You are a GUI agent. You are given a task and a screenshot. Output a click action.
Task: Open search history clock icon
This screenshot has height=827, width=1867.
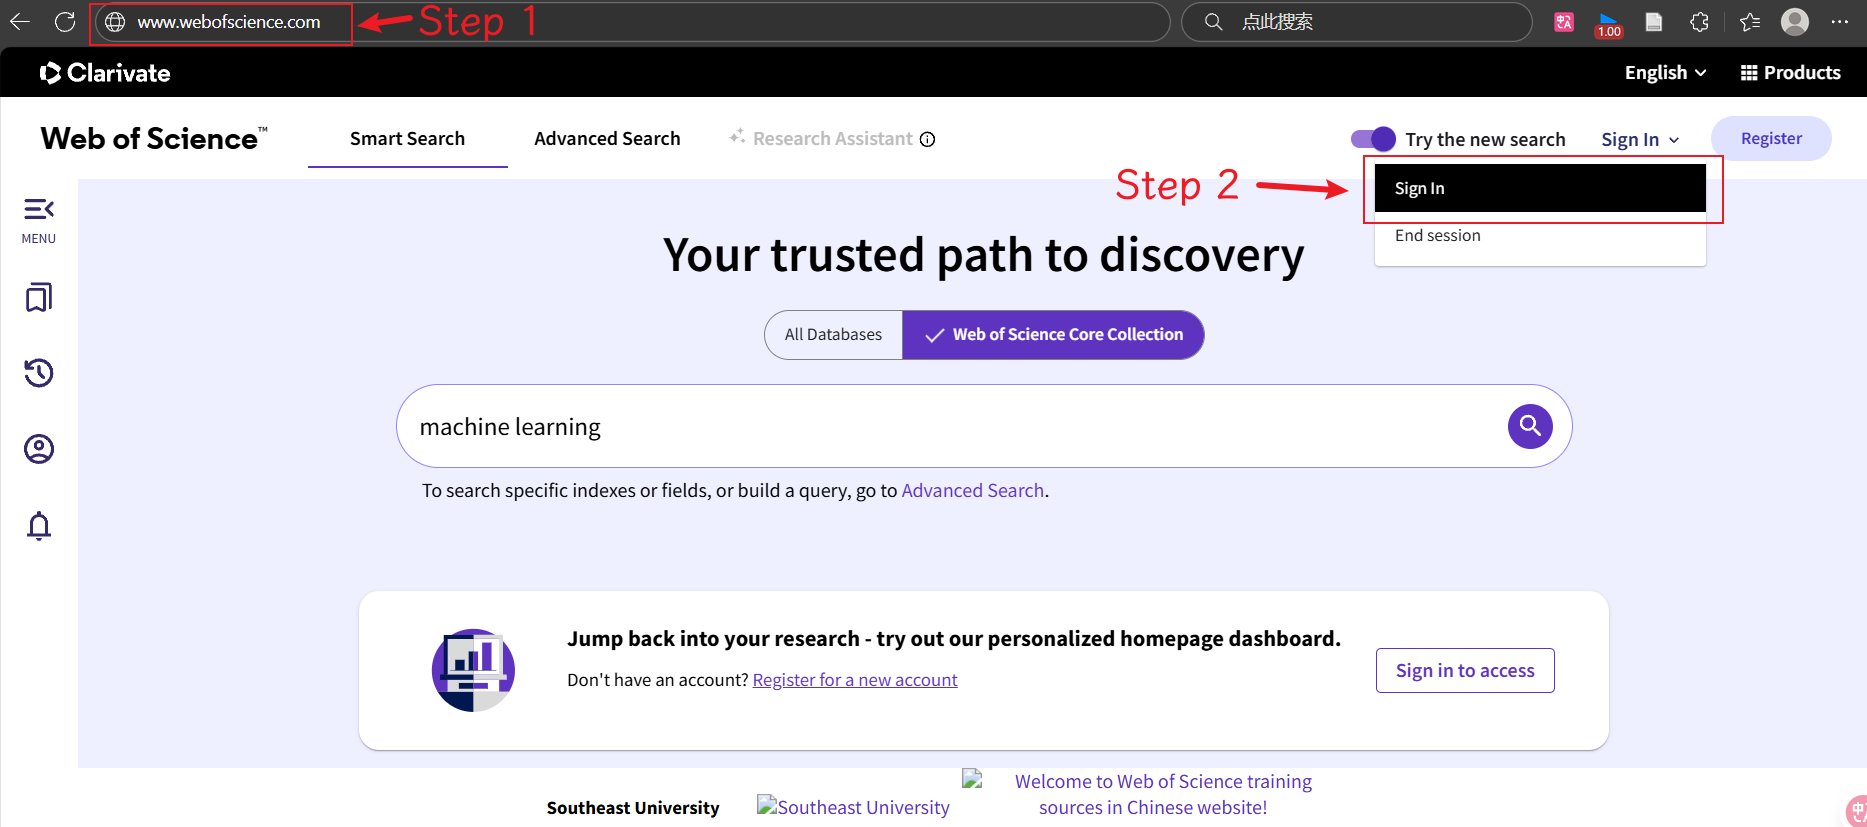coord(39,373)
